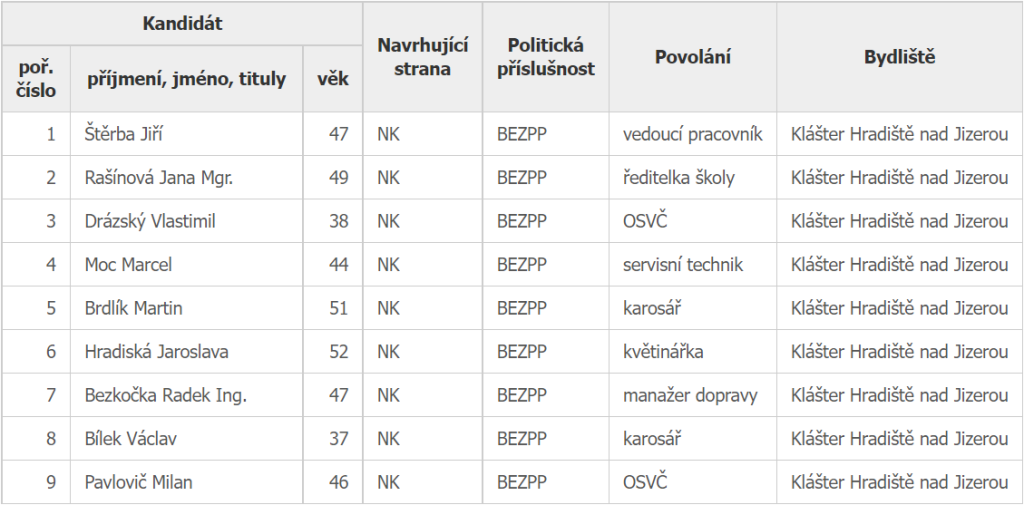The height and width of the screenshot is (505, 1024).
Task: Click the 'Bydliště' column header
Action: 899,57
